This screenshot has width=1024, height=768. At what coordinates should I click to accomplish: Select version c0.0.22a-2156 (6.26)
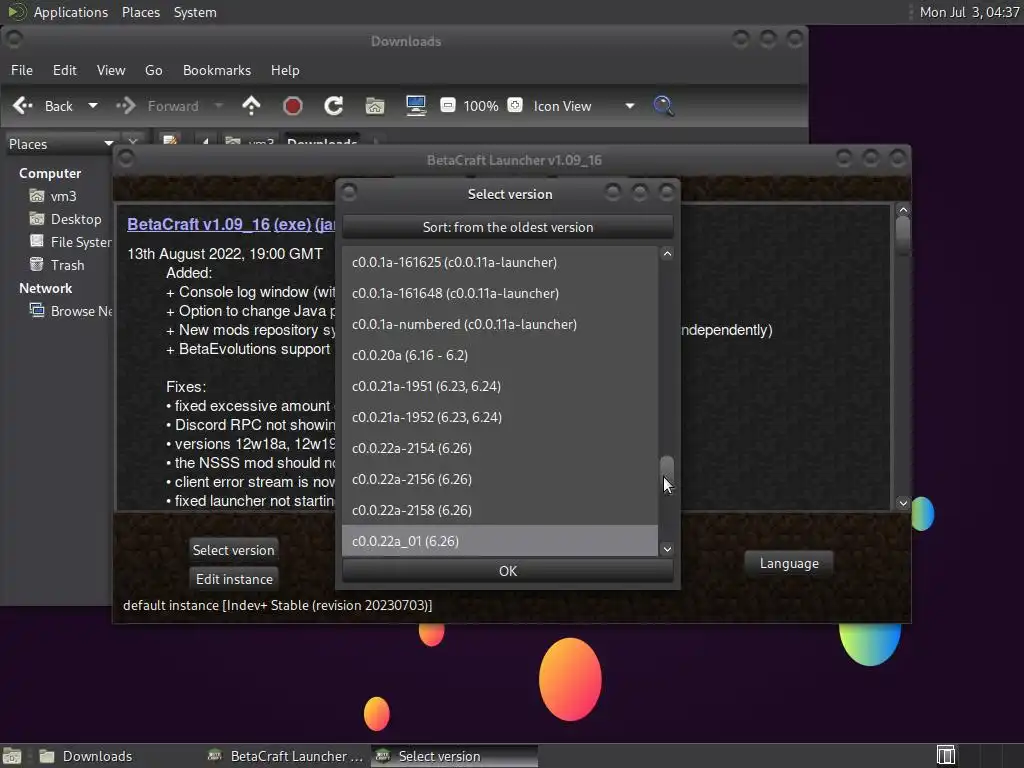point(500,479)
